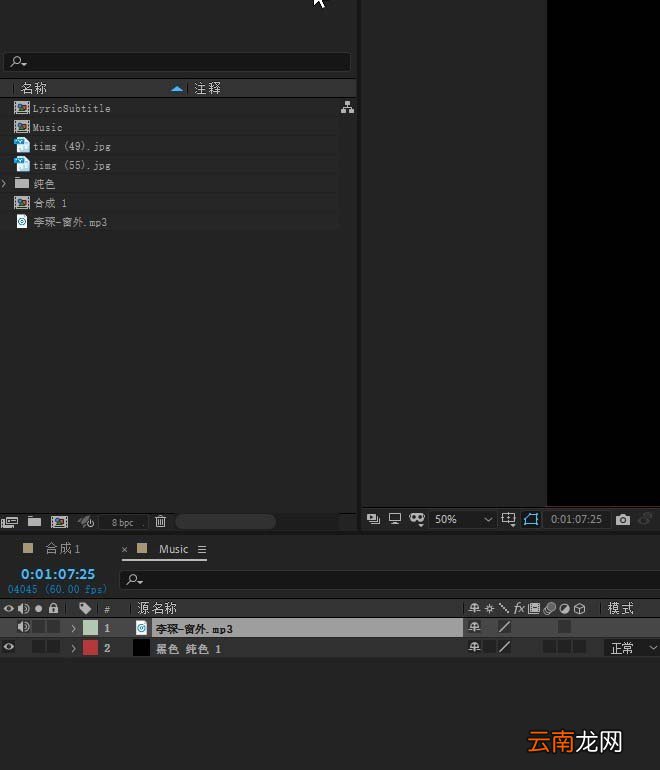The width and height of the screenshot is (660, 770).
Task: Delete selected project item with trash icon
Action: coord(160,522)
